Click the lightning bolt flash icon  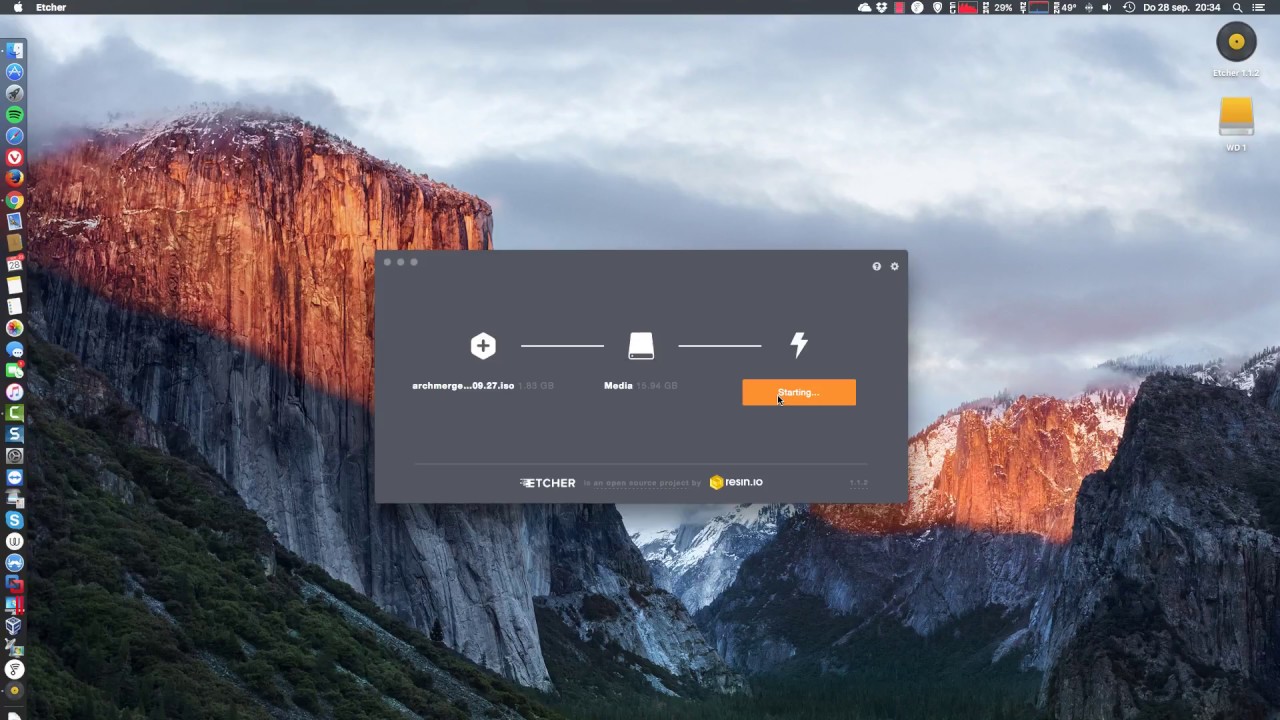point(799,345)
